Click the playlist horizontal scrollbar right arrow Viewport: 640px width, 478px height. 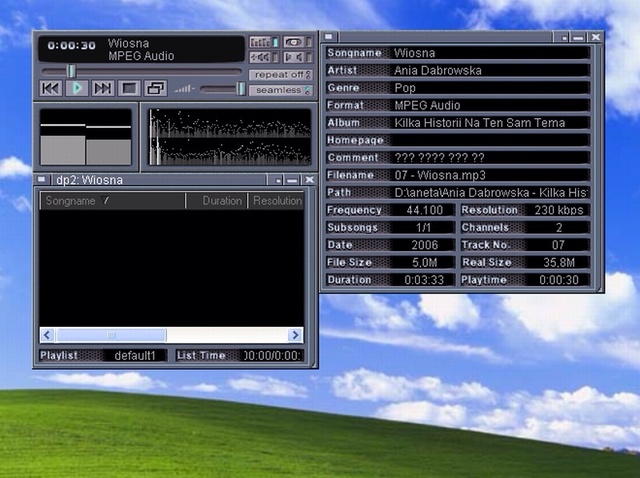295,335
